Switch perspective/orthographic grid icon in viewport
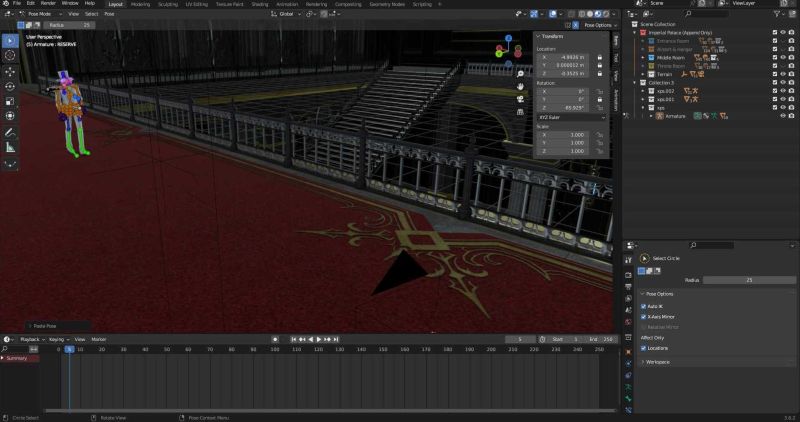 (x=520, y=112)
